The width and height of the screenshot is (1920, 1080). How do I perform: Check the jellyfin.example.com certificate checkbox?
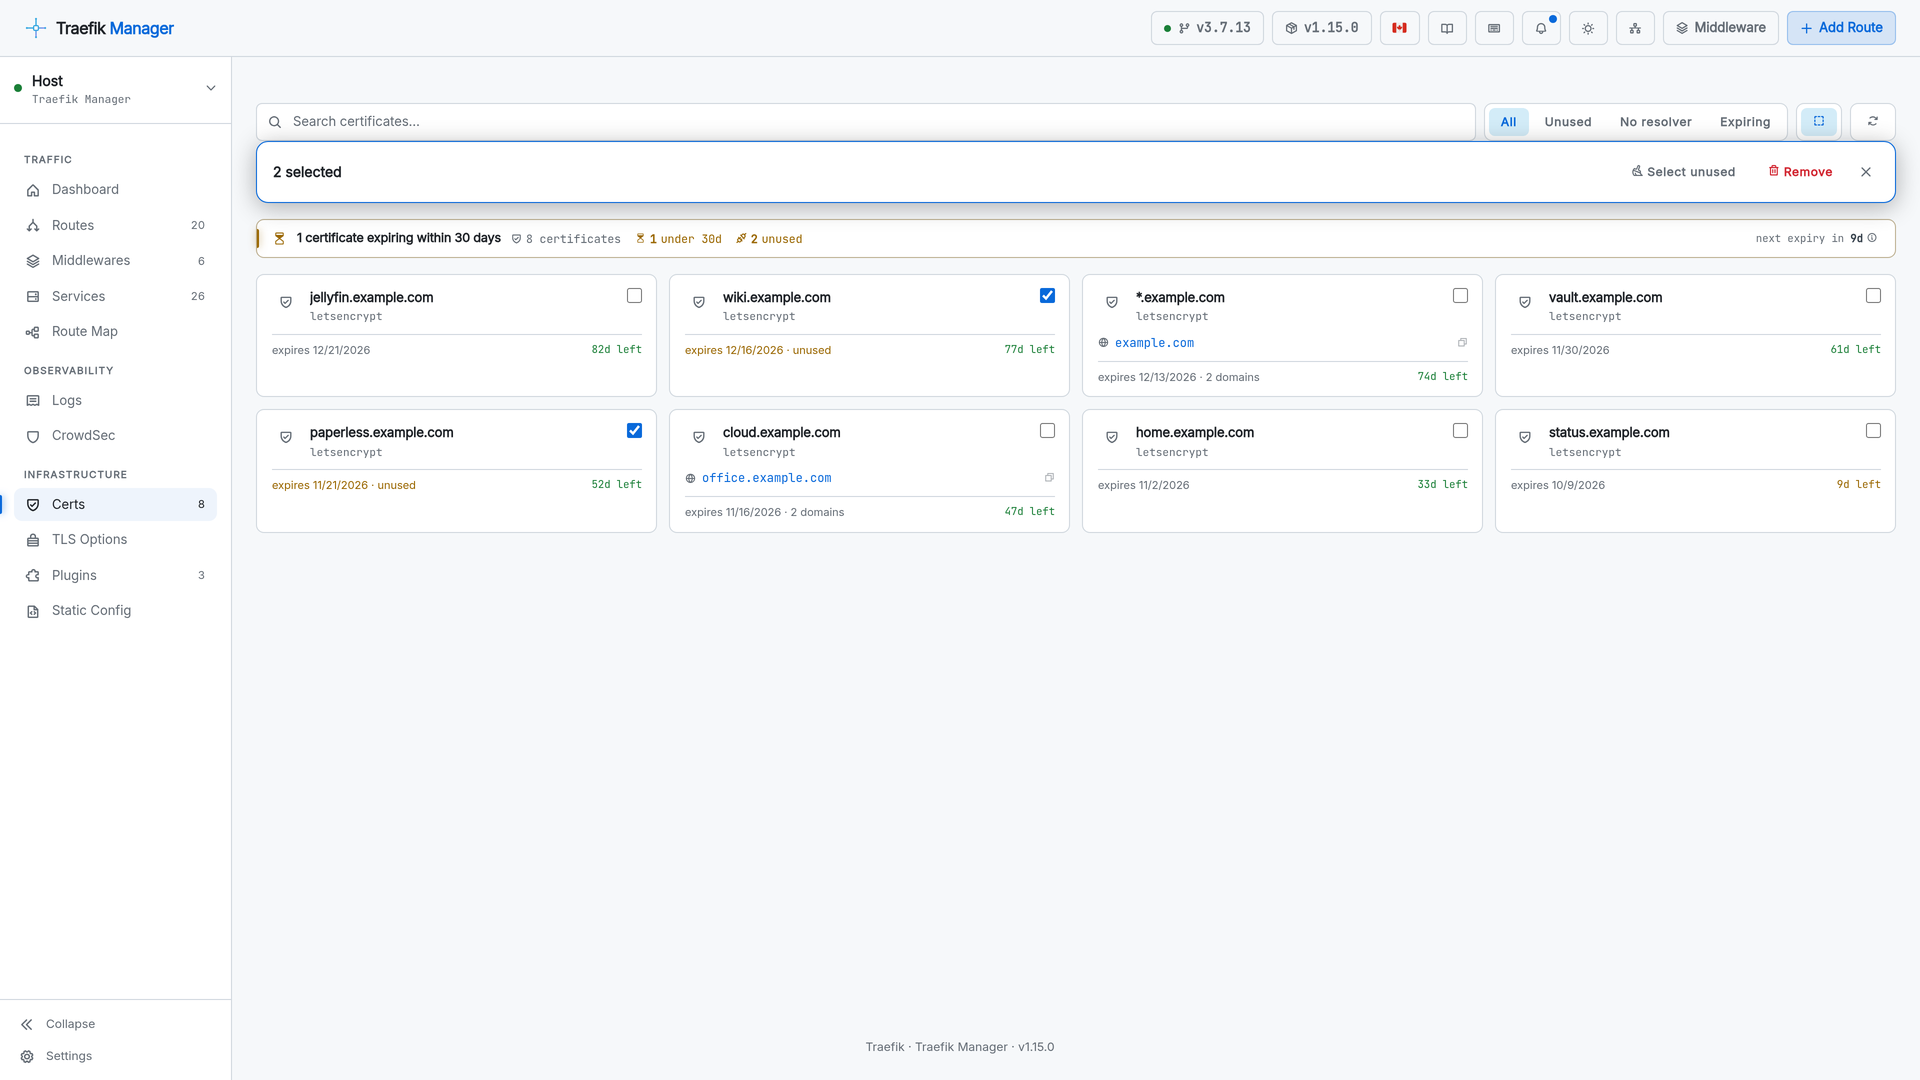click(x=634, y=296)
